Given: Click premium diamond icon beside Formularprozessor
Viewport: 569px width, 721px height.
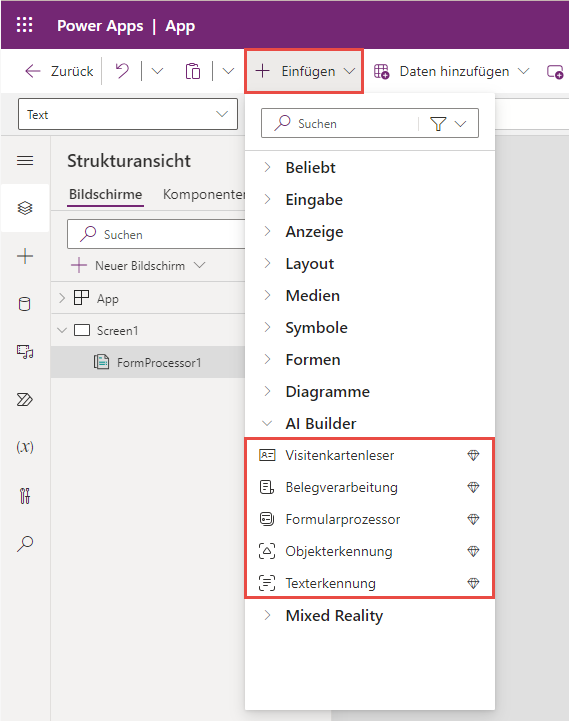Looking at the screenshot, I should (473, 519).
